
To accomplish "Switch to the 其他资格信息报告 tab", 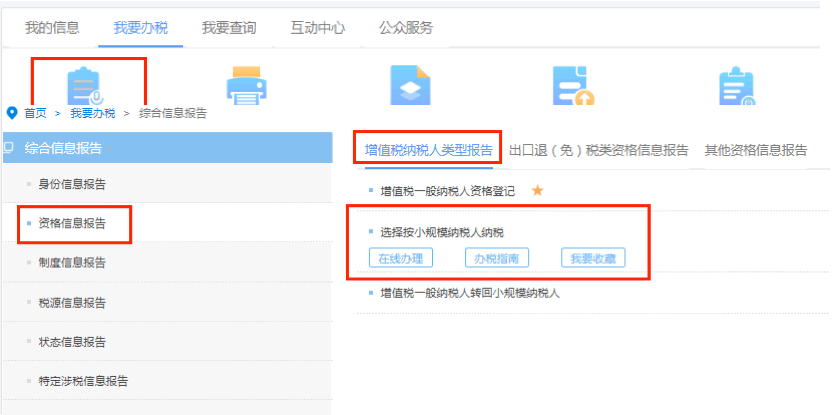I will pyautogui.click(x=755, y=150).
